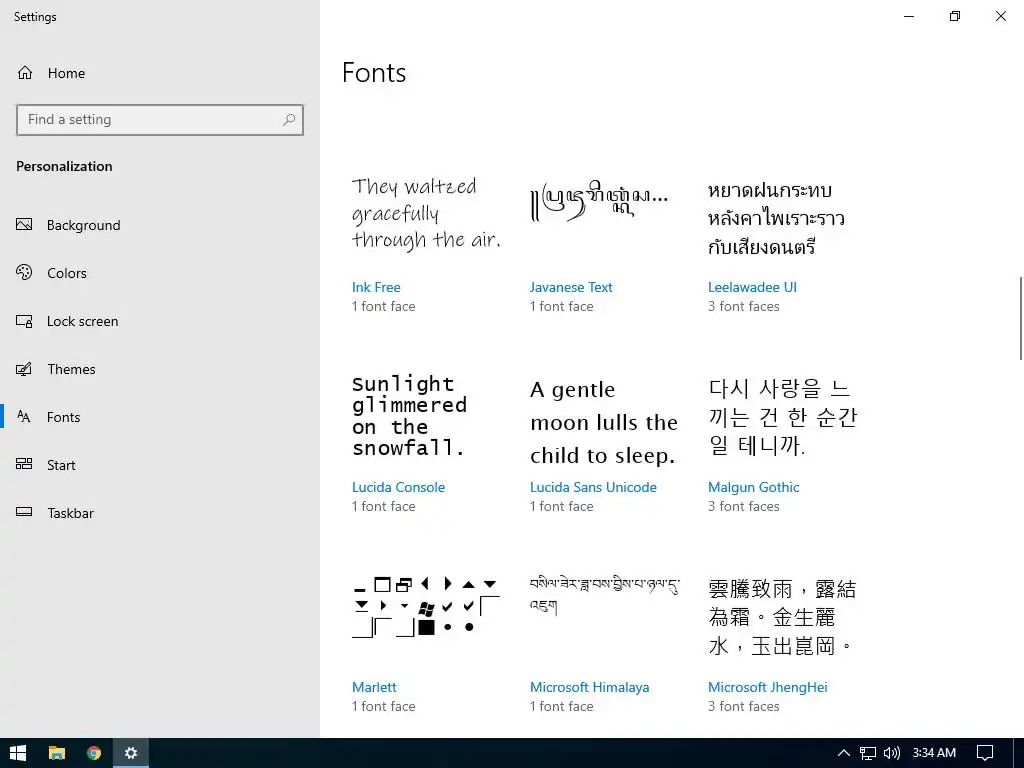1024x768 pixels.
Task: Go to the Background settings page
Action: click(160, 225)
